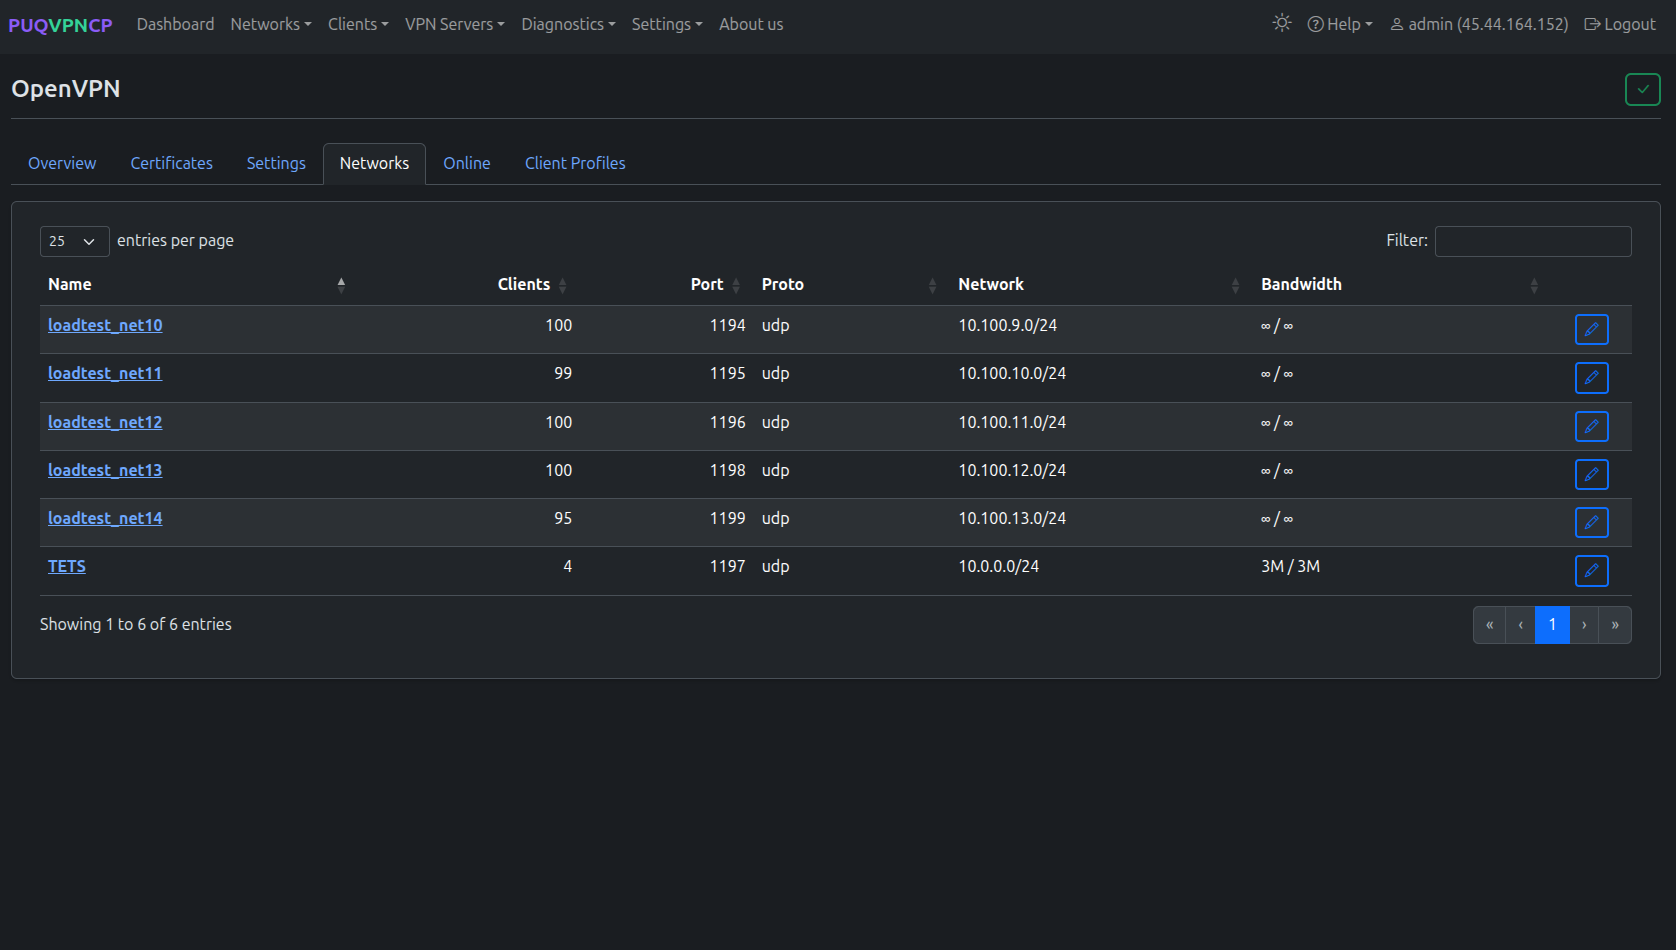Select page 1 in pagination
1676x950 pixels.
(1552, 625)
